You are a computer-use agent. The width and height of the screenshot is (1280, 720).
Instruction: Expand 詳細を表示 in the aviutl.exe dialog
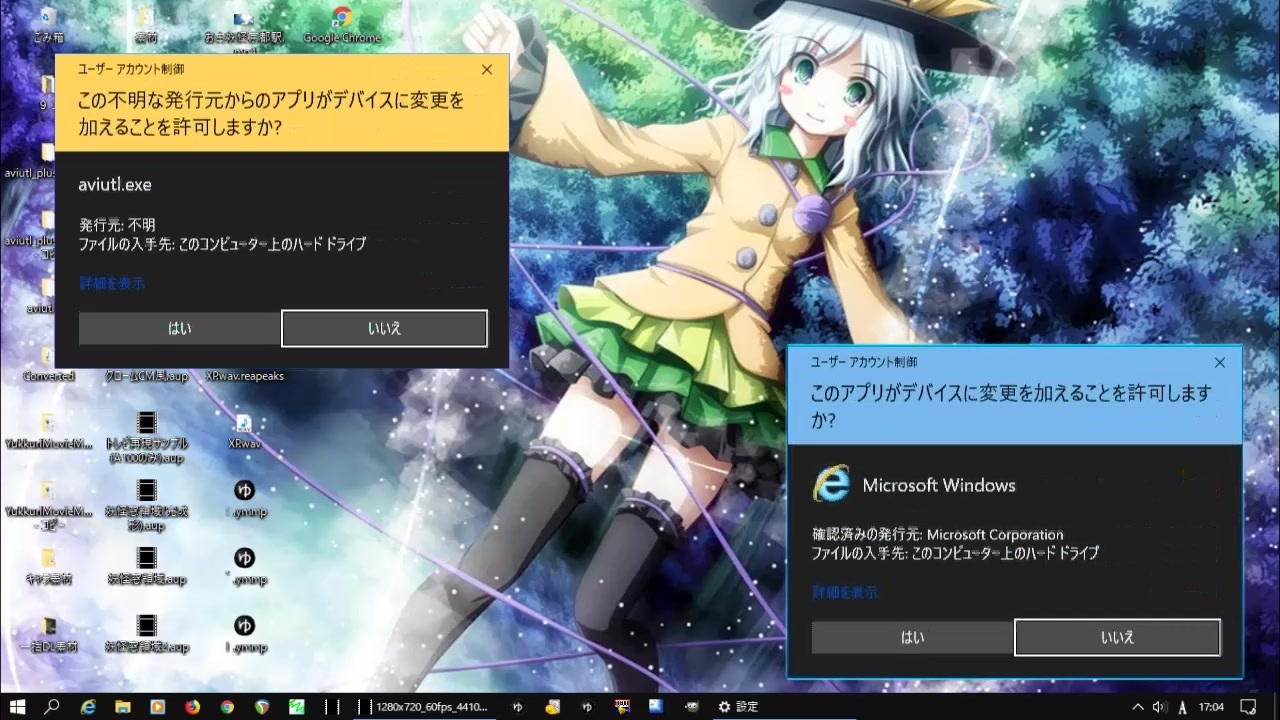click(112, 283)
